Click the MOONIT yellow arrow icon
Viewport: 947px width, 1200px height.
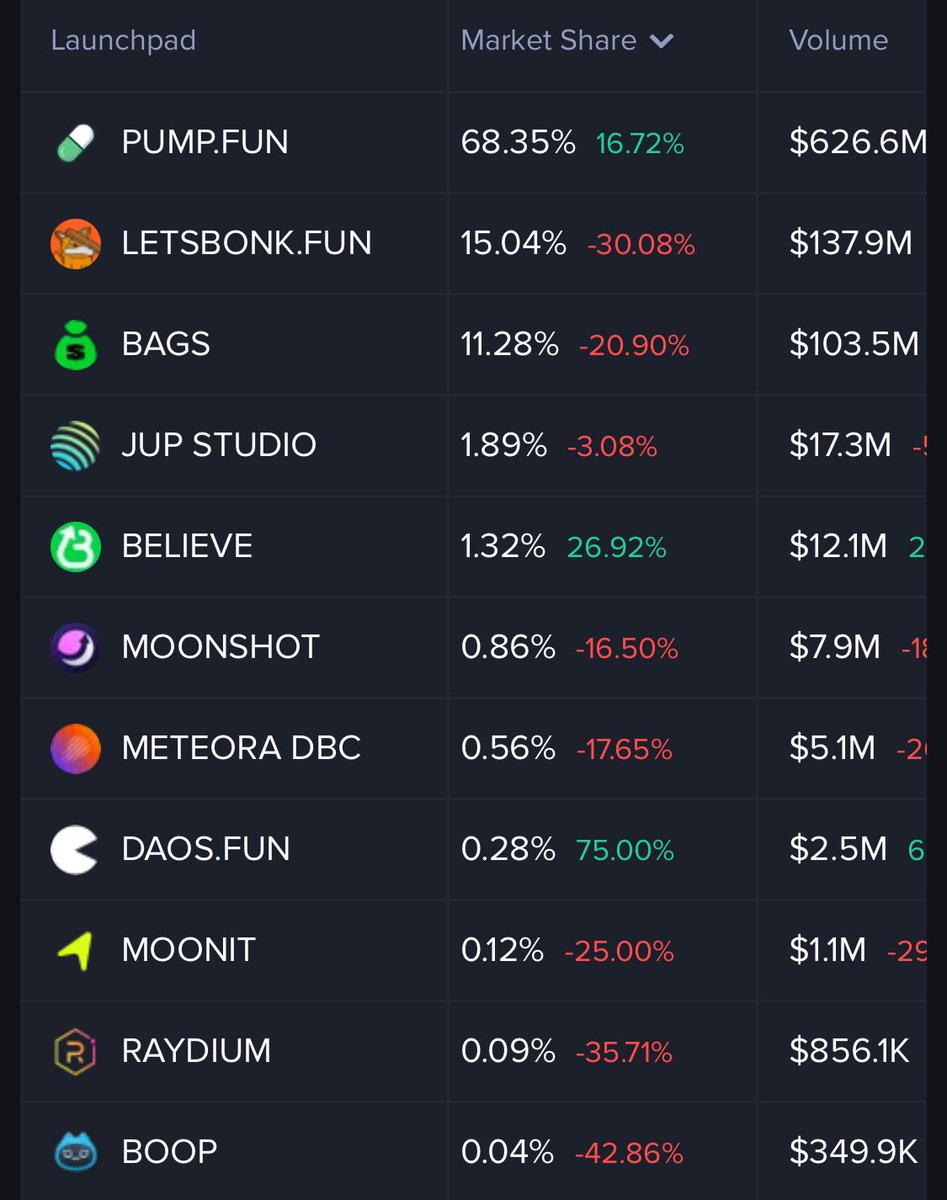pos(76,950)
